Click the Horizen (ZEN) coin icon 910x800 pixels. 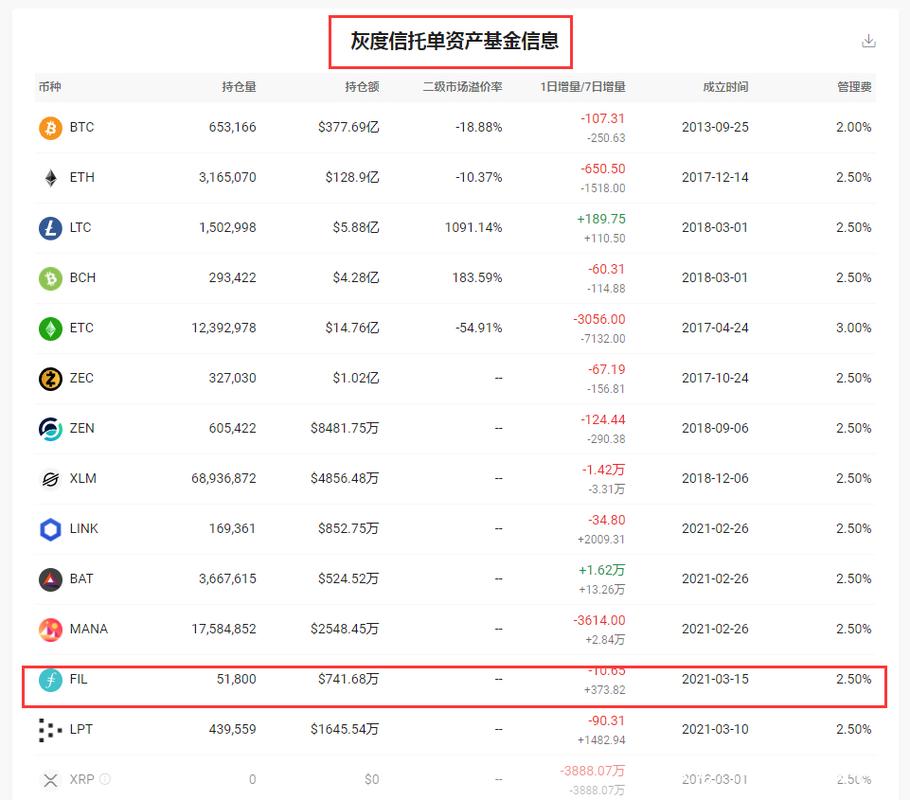pyautogui.click(x=48, y=428)
